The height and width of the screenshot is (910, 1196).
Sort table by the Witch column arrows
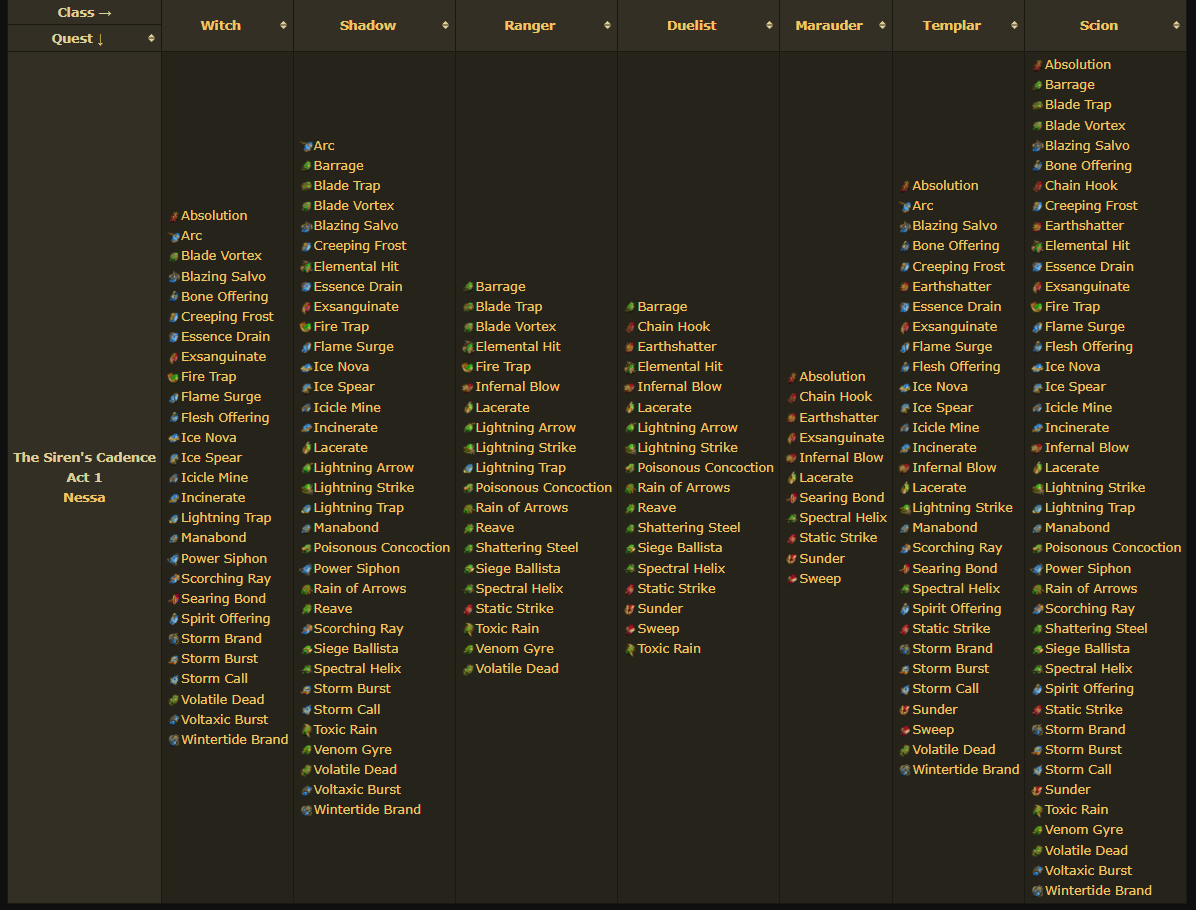point(283,25)
